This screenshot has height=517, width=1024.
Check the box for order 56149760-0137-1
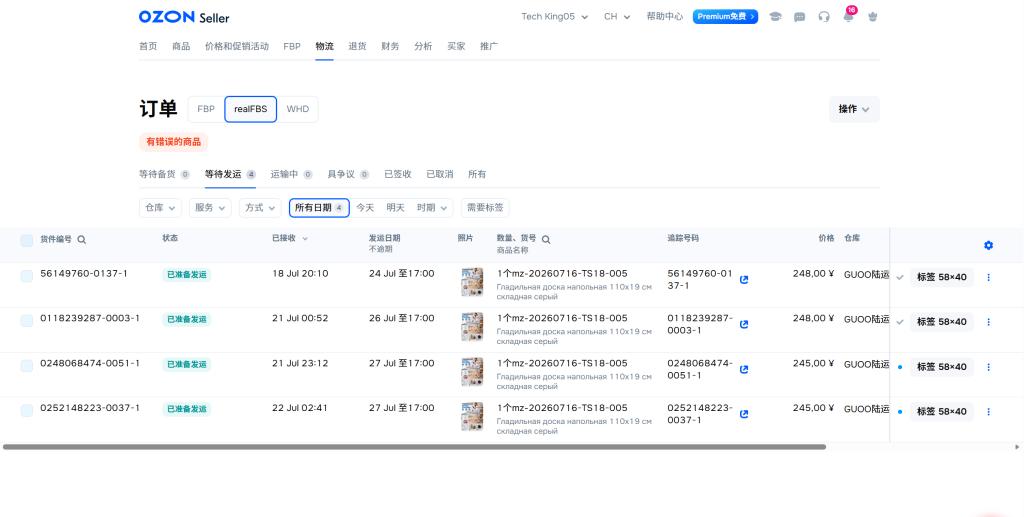27,276
